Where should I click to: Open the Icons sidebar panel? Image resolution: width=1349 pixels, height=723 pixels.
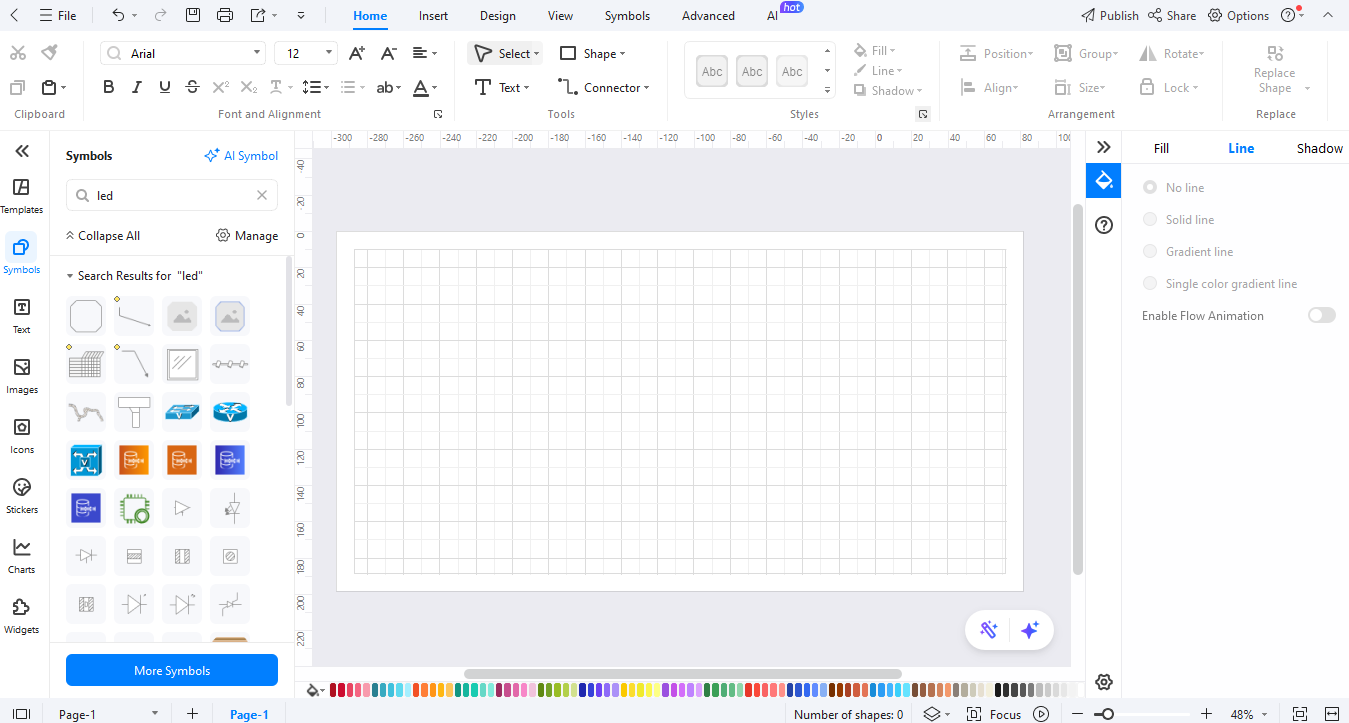pos(22,436)
